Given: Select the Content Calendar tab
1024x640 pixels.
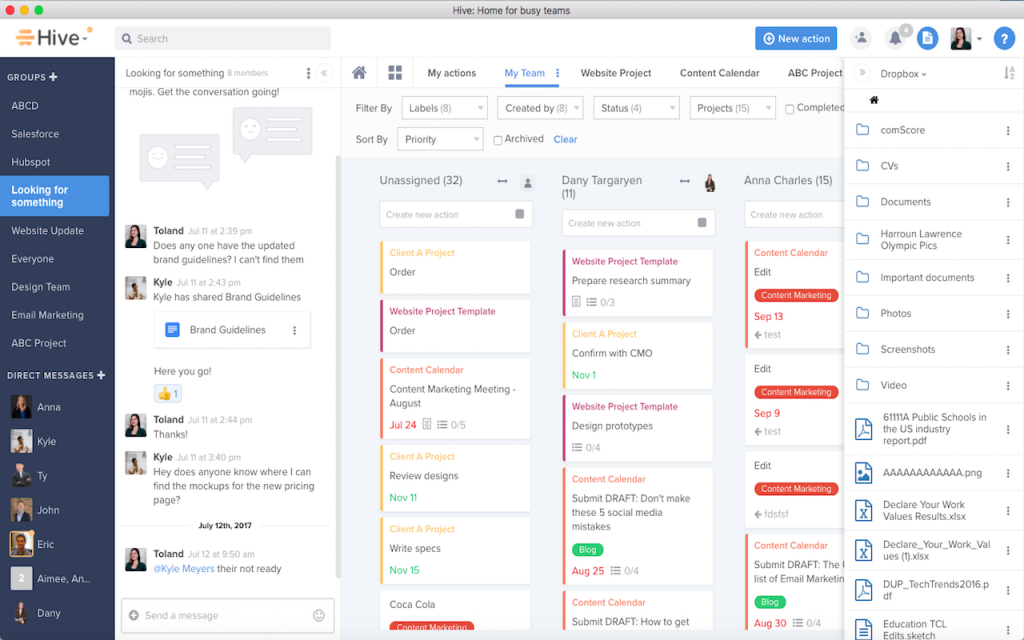Looking at the screenshot, I should [719, 73].
